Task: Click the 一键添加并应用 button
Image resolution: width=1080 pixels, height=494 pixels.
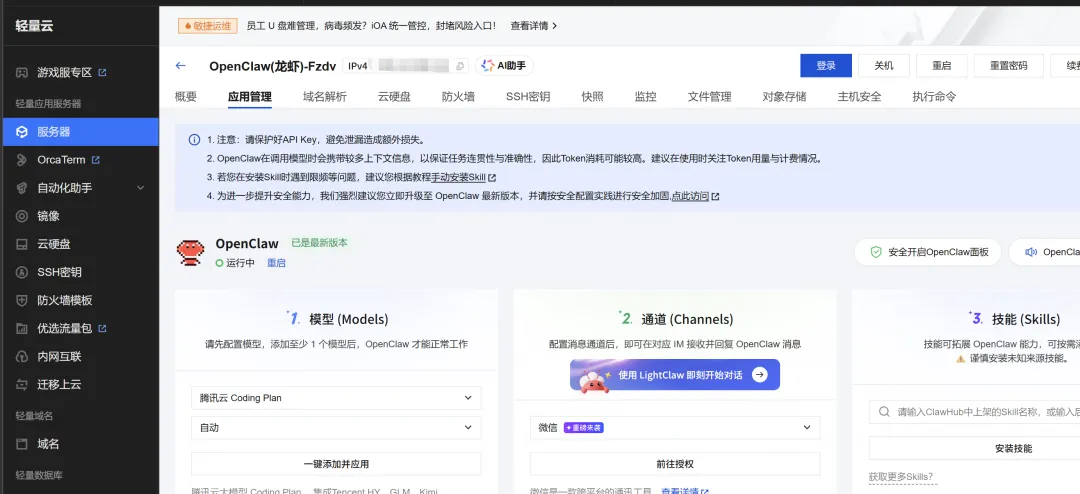Action: (x=336, y=464)
